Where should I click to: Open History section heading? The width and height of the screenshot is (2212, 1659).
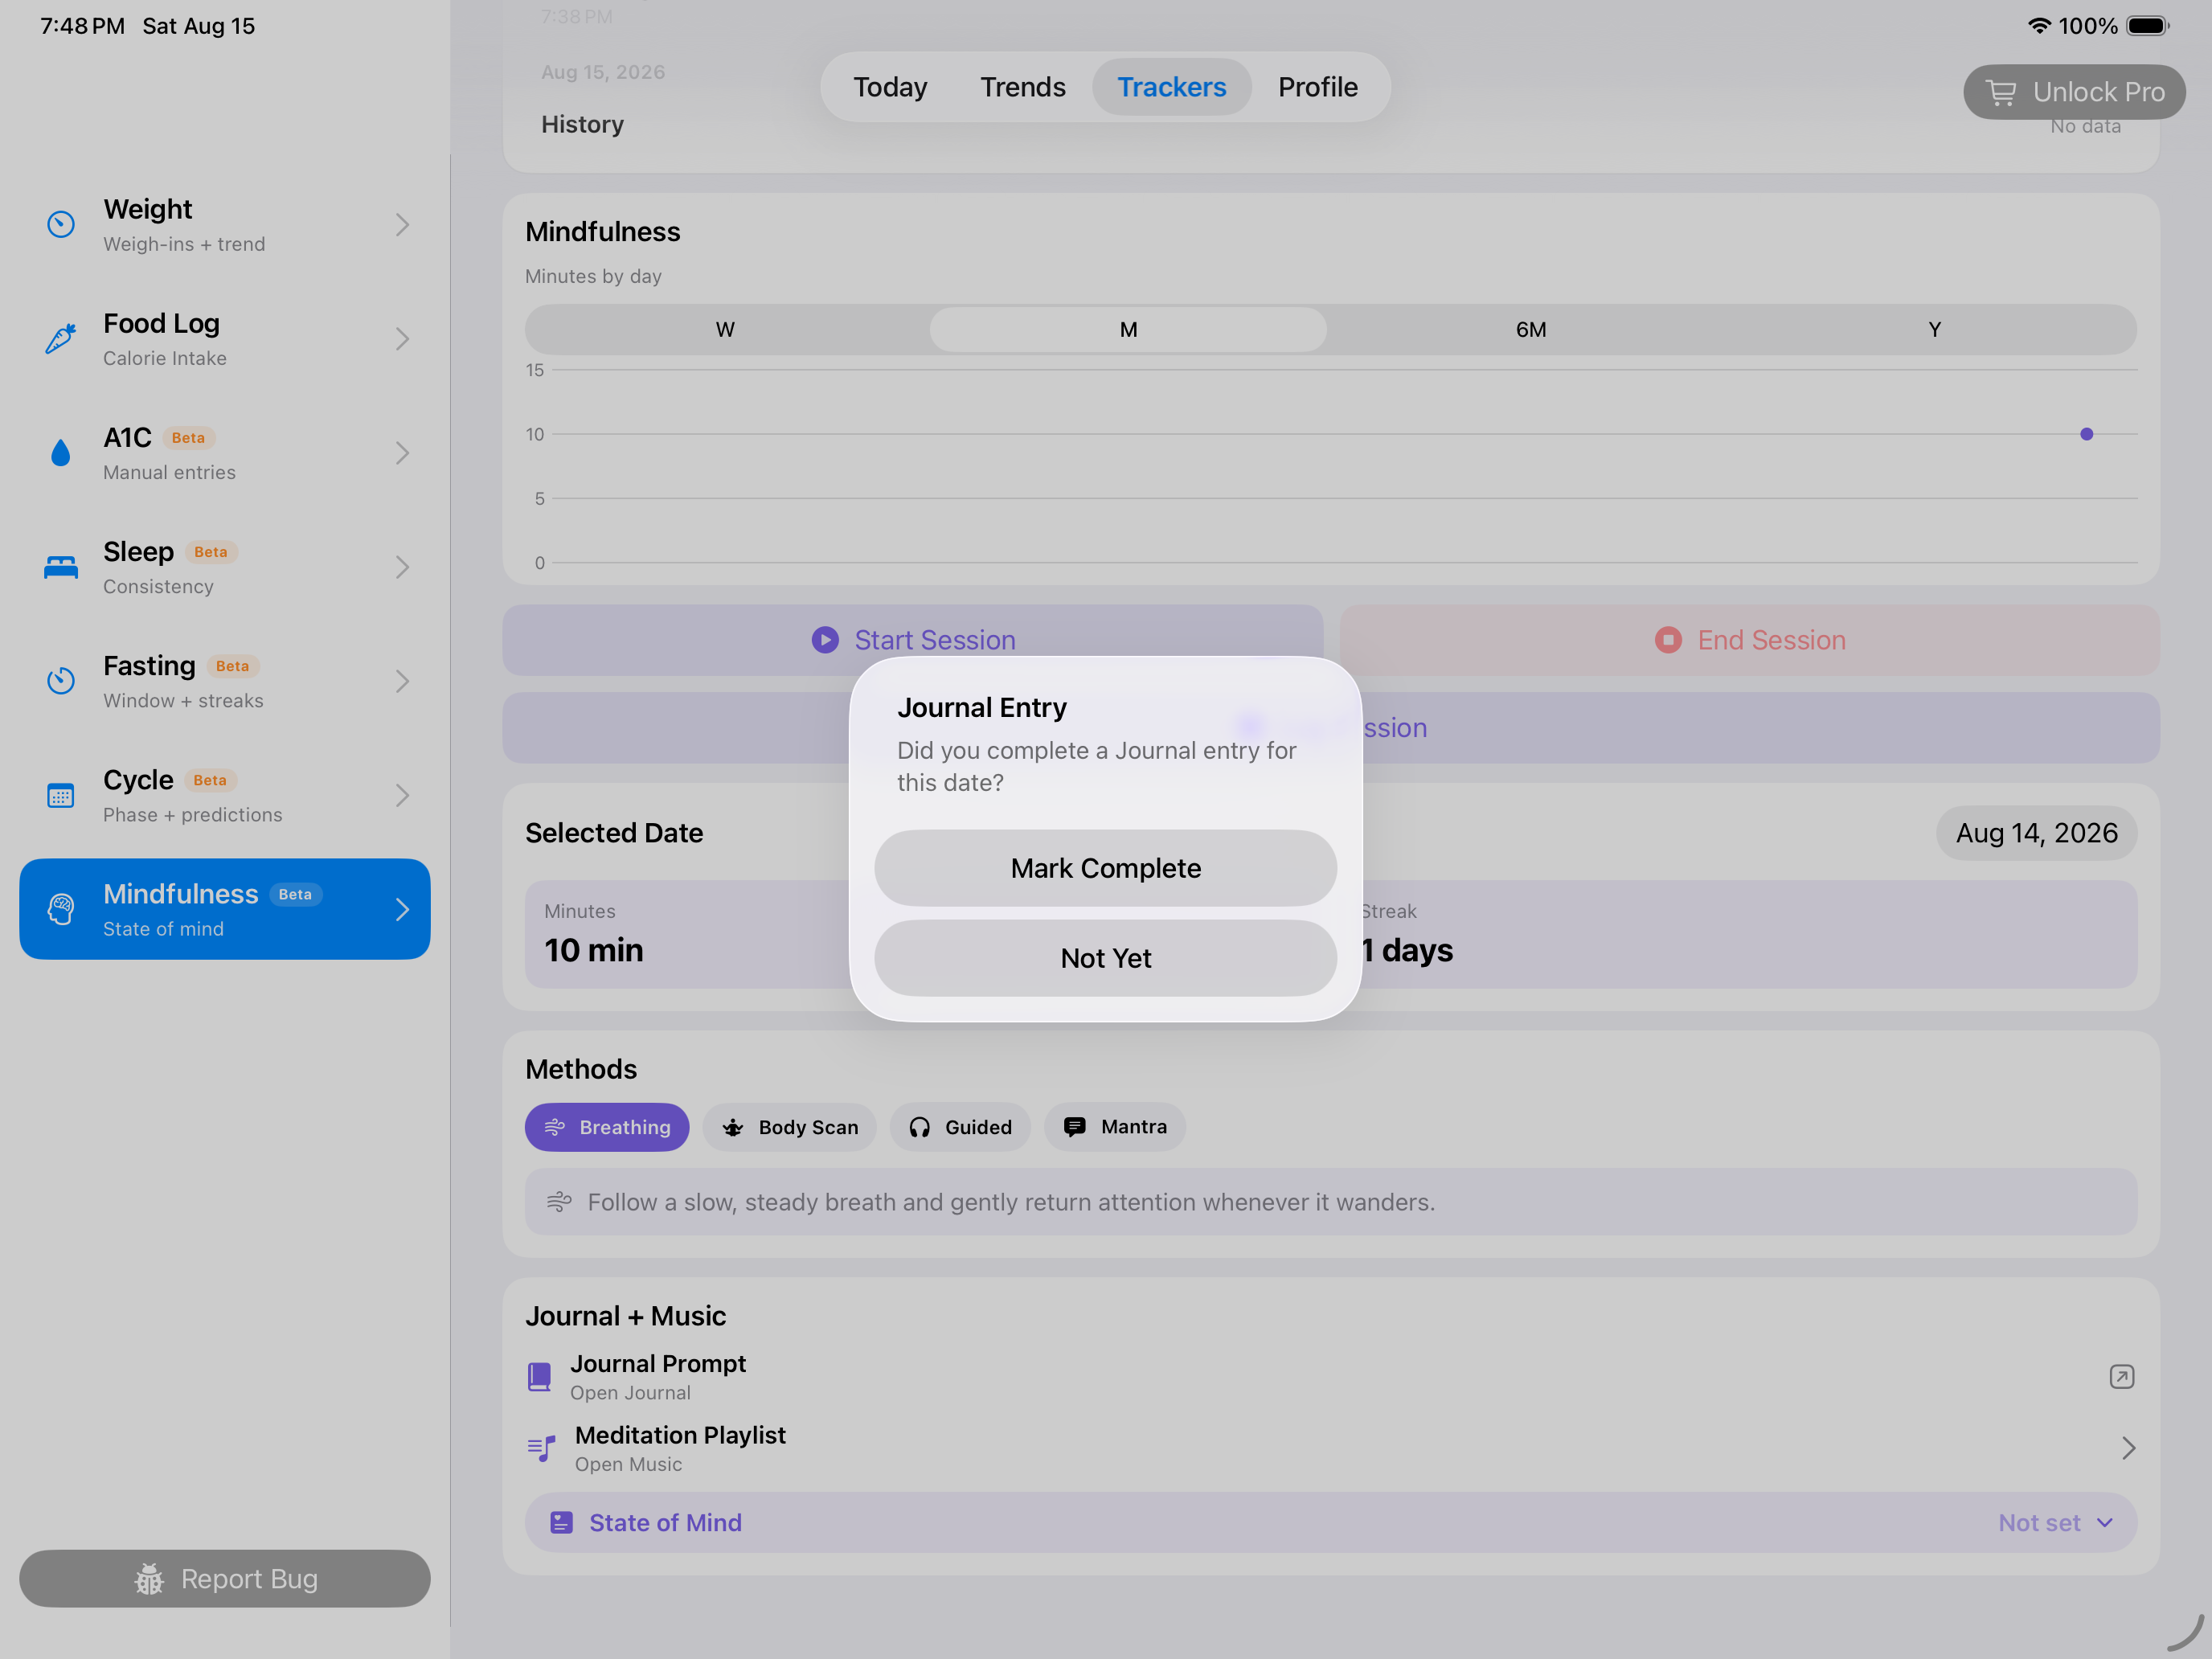coord(582,124)
